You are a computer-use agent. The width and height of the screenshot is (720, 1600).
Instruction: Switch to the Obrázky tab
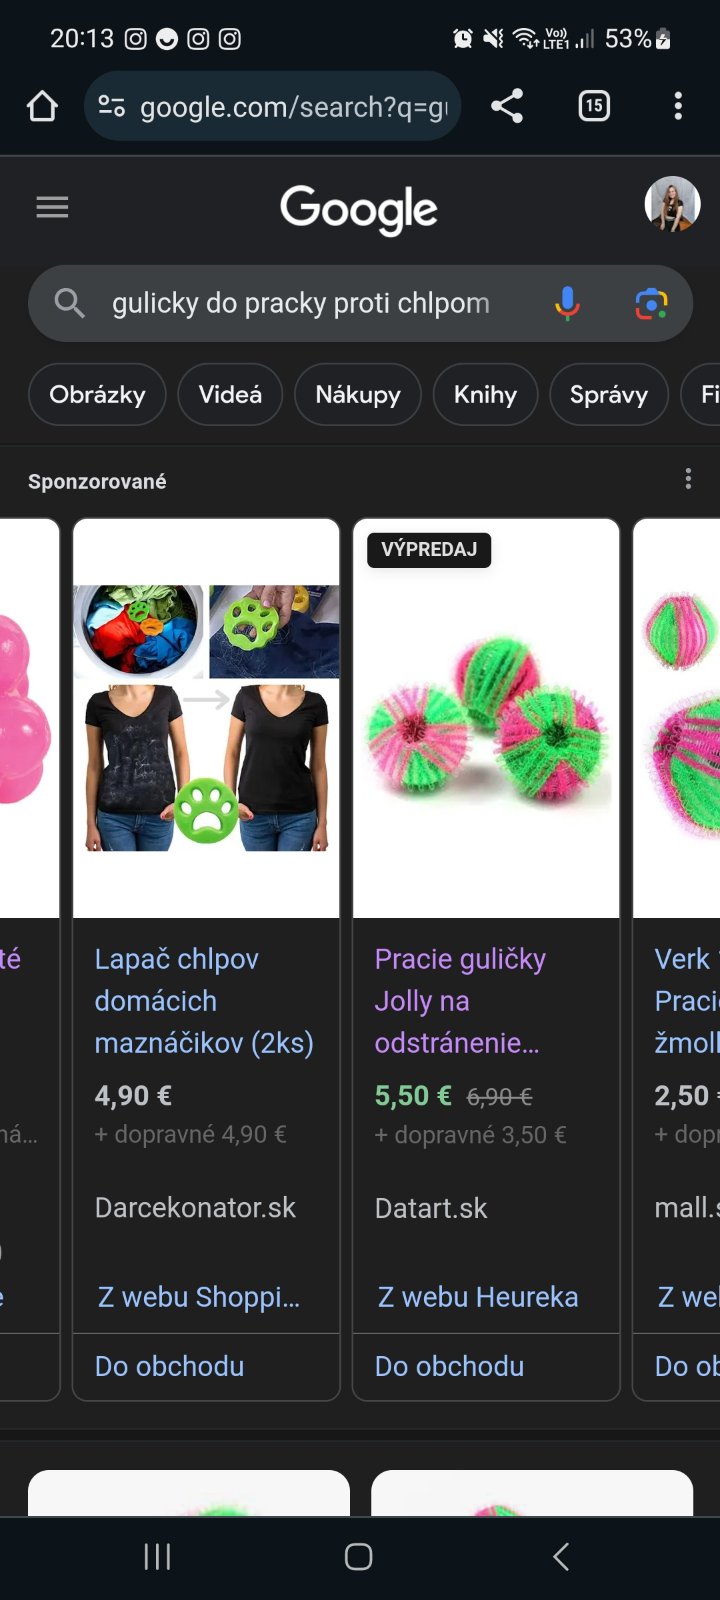point(97,394)
